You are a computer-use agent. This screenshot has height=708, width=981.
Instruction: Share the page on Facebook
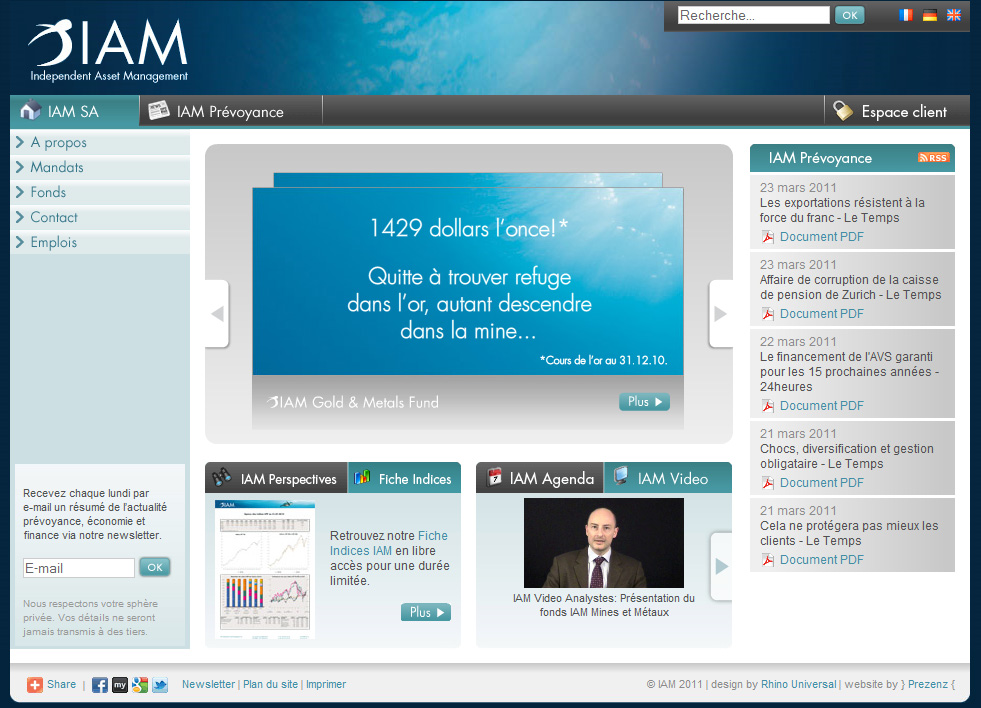coord(99,685)
